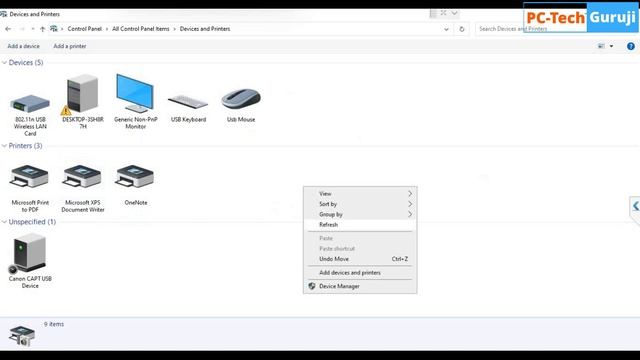This screenshot has height=360, width=640.
Task: Select the DESKTOP-3SH8R7H computer icon
Action: (82, 94)
